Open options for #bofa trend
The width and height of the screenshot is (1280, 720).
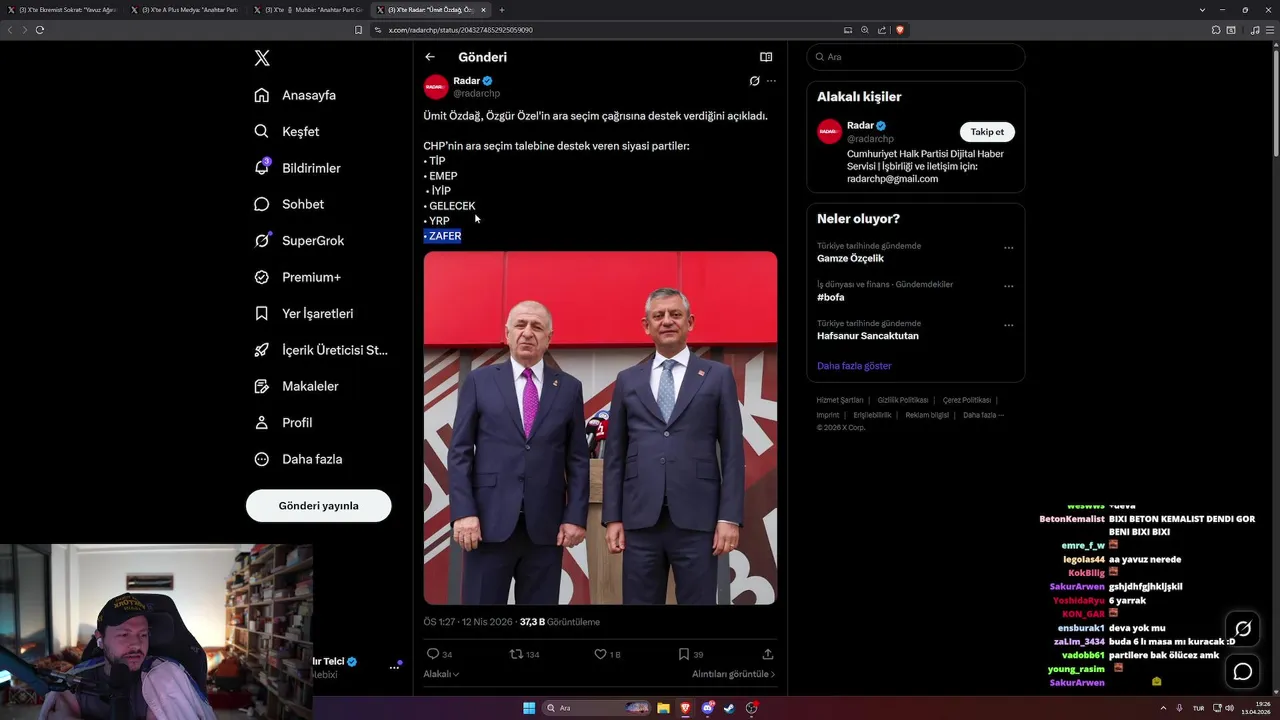(x=1008, y=287)
